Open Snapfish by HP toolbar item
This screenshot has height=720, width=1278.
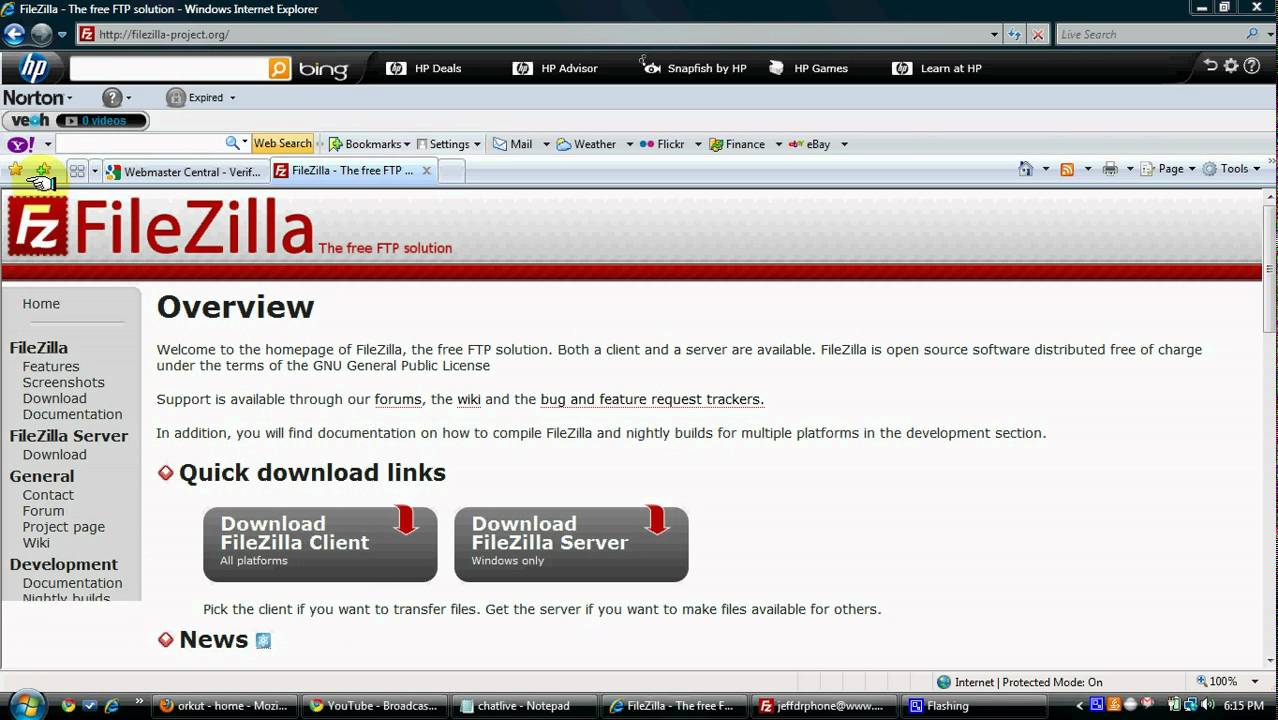695,68
